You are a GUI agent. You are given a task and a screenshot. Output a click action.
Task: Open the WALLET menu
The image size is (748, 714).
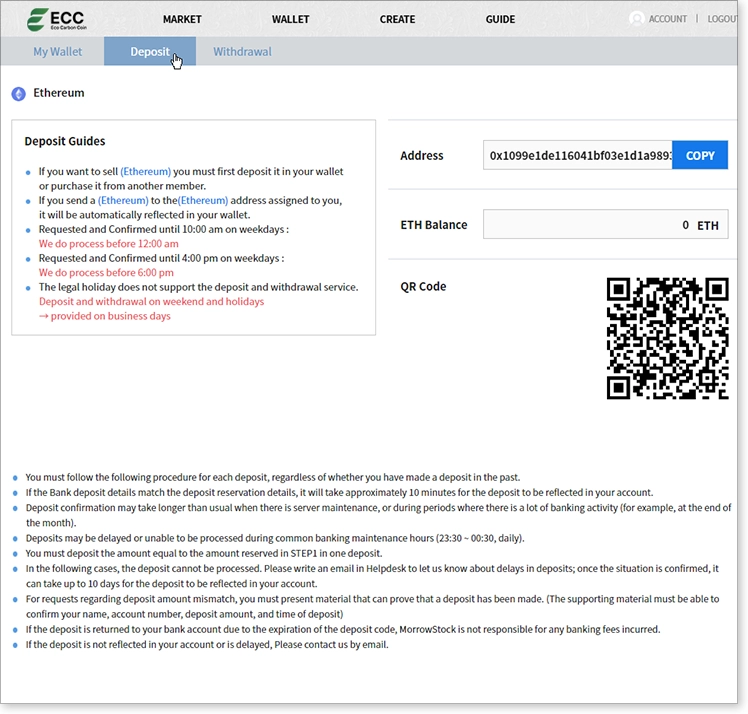[x=291, y=20]
